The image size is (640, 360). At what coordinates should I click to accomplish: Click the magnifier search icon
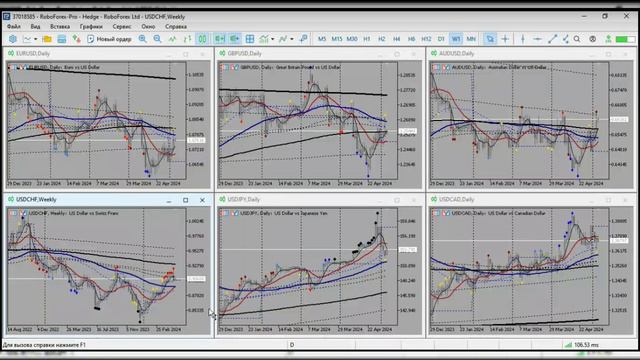(x=577, y=39)
